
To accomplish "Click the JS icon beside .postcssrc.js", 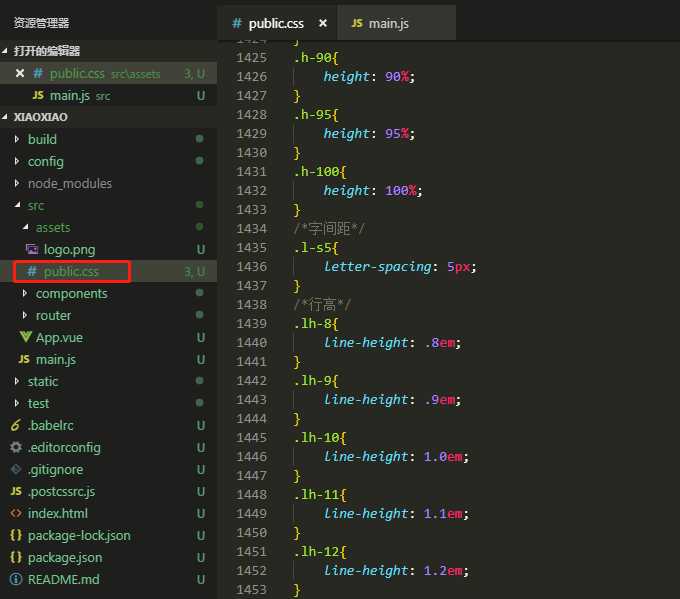I will [16, 491].
